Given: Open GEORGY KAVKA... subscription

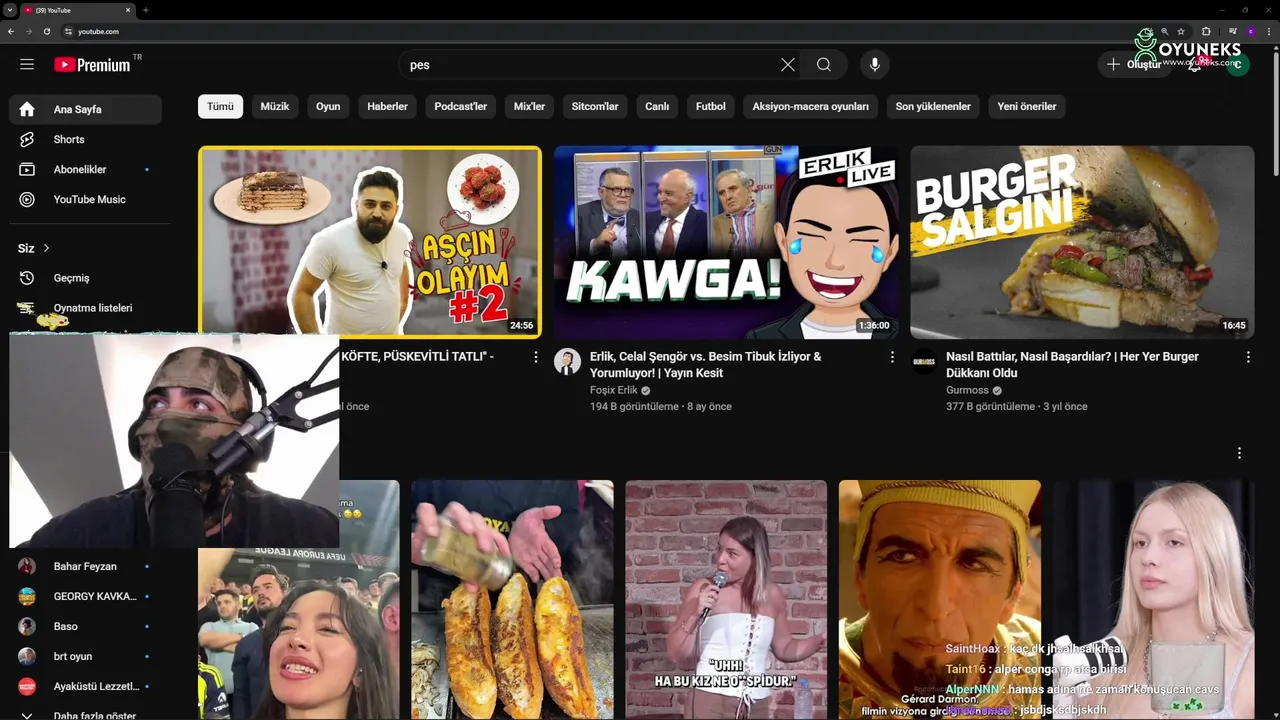Looking at the screenshot, I should 85,596.
